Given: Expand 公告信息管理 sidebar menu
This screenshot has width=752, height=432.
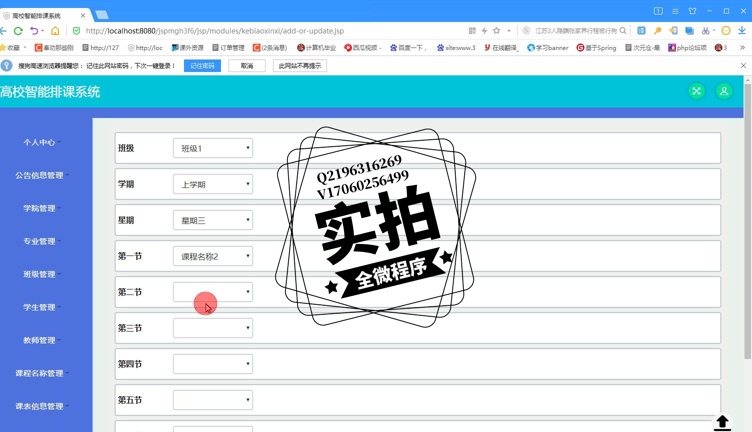Looking at the screenshot, I should 40,175.
